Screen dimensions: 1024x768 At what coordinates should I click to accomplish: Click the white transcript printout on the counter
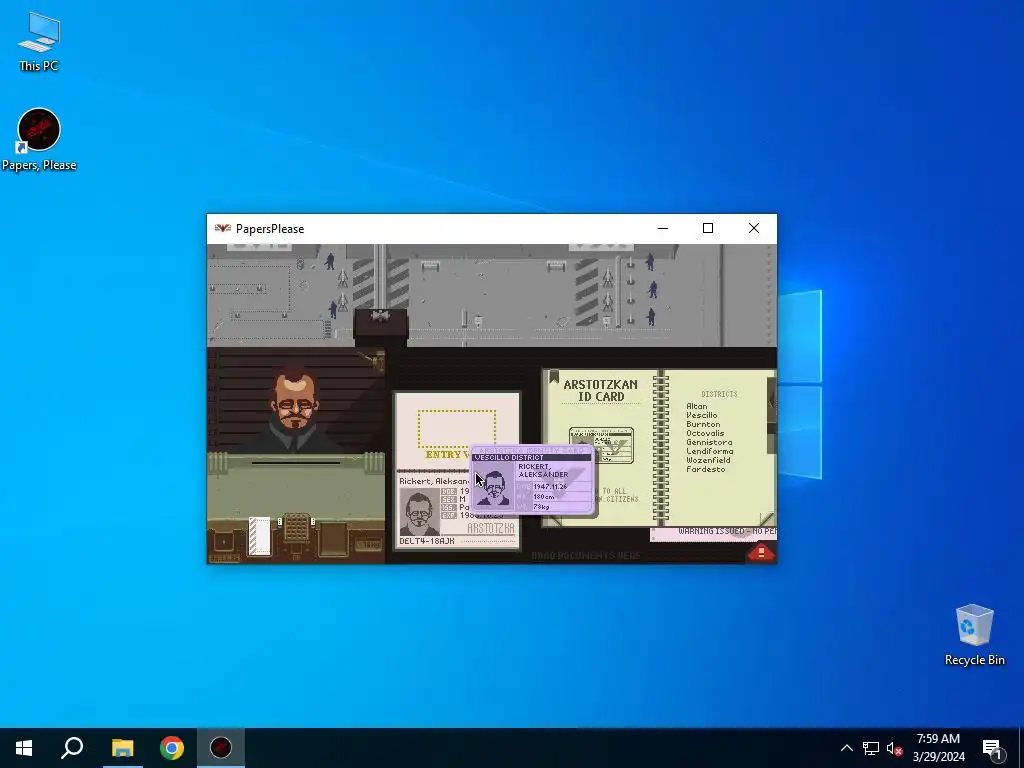point(259,537)
